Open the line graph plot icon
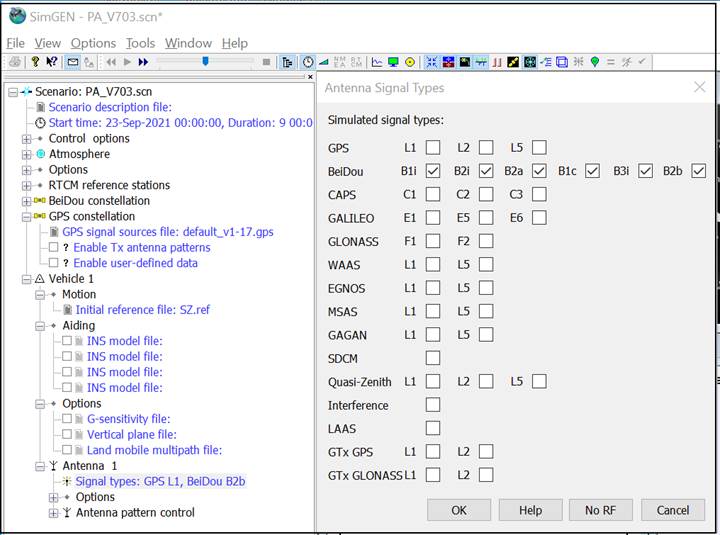Image resolution: width=720 pixels, height=535 pixels. [377, 62]
